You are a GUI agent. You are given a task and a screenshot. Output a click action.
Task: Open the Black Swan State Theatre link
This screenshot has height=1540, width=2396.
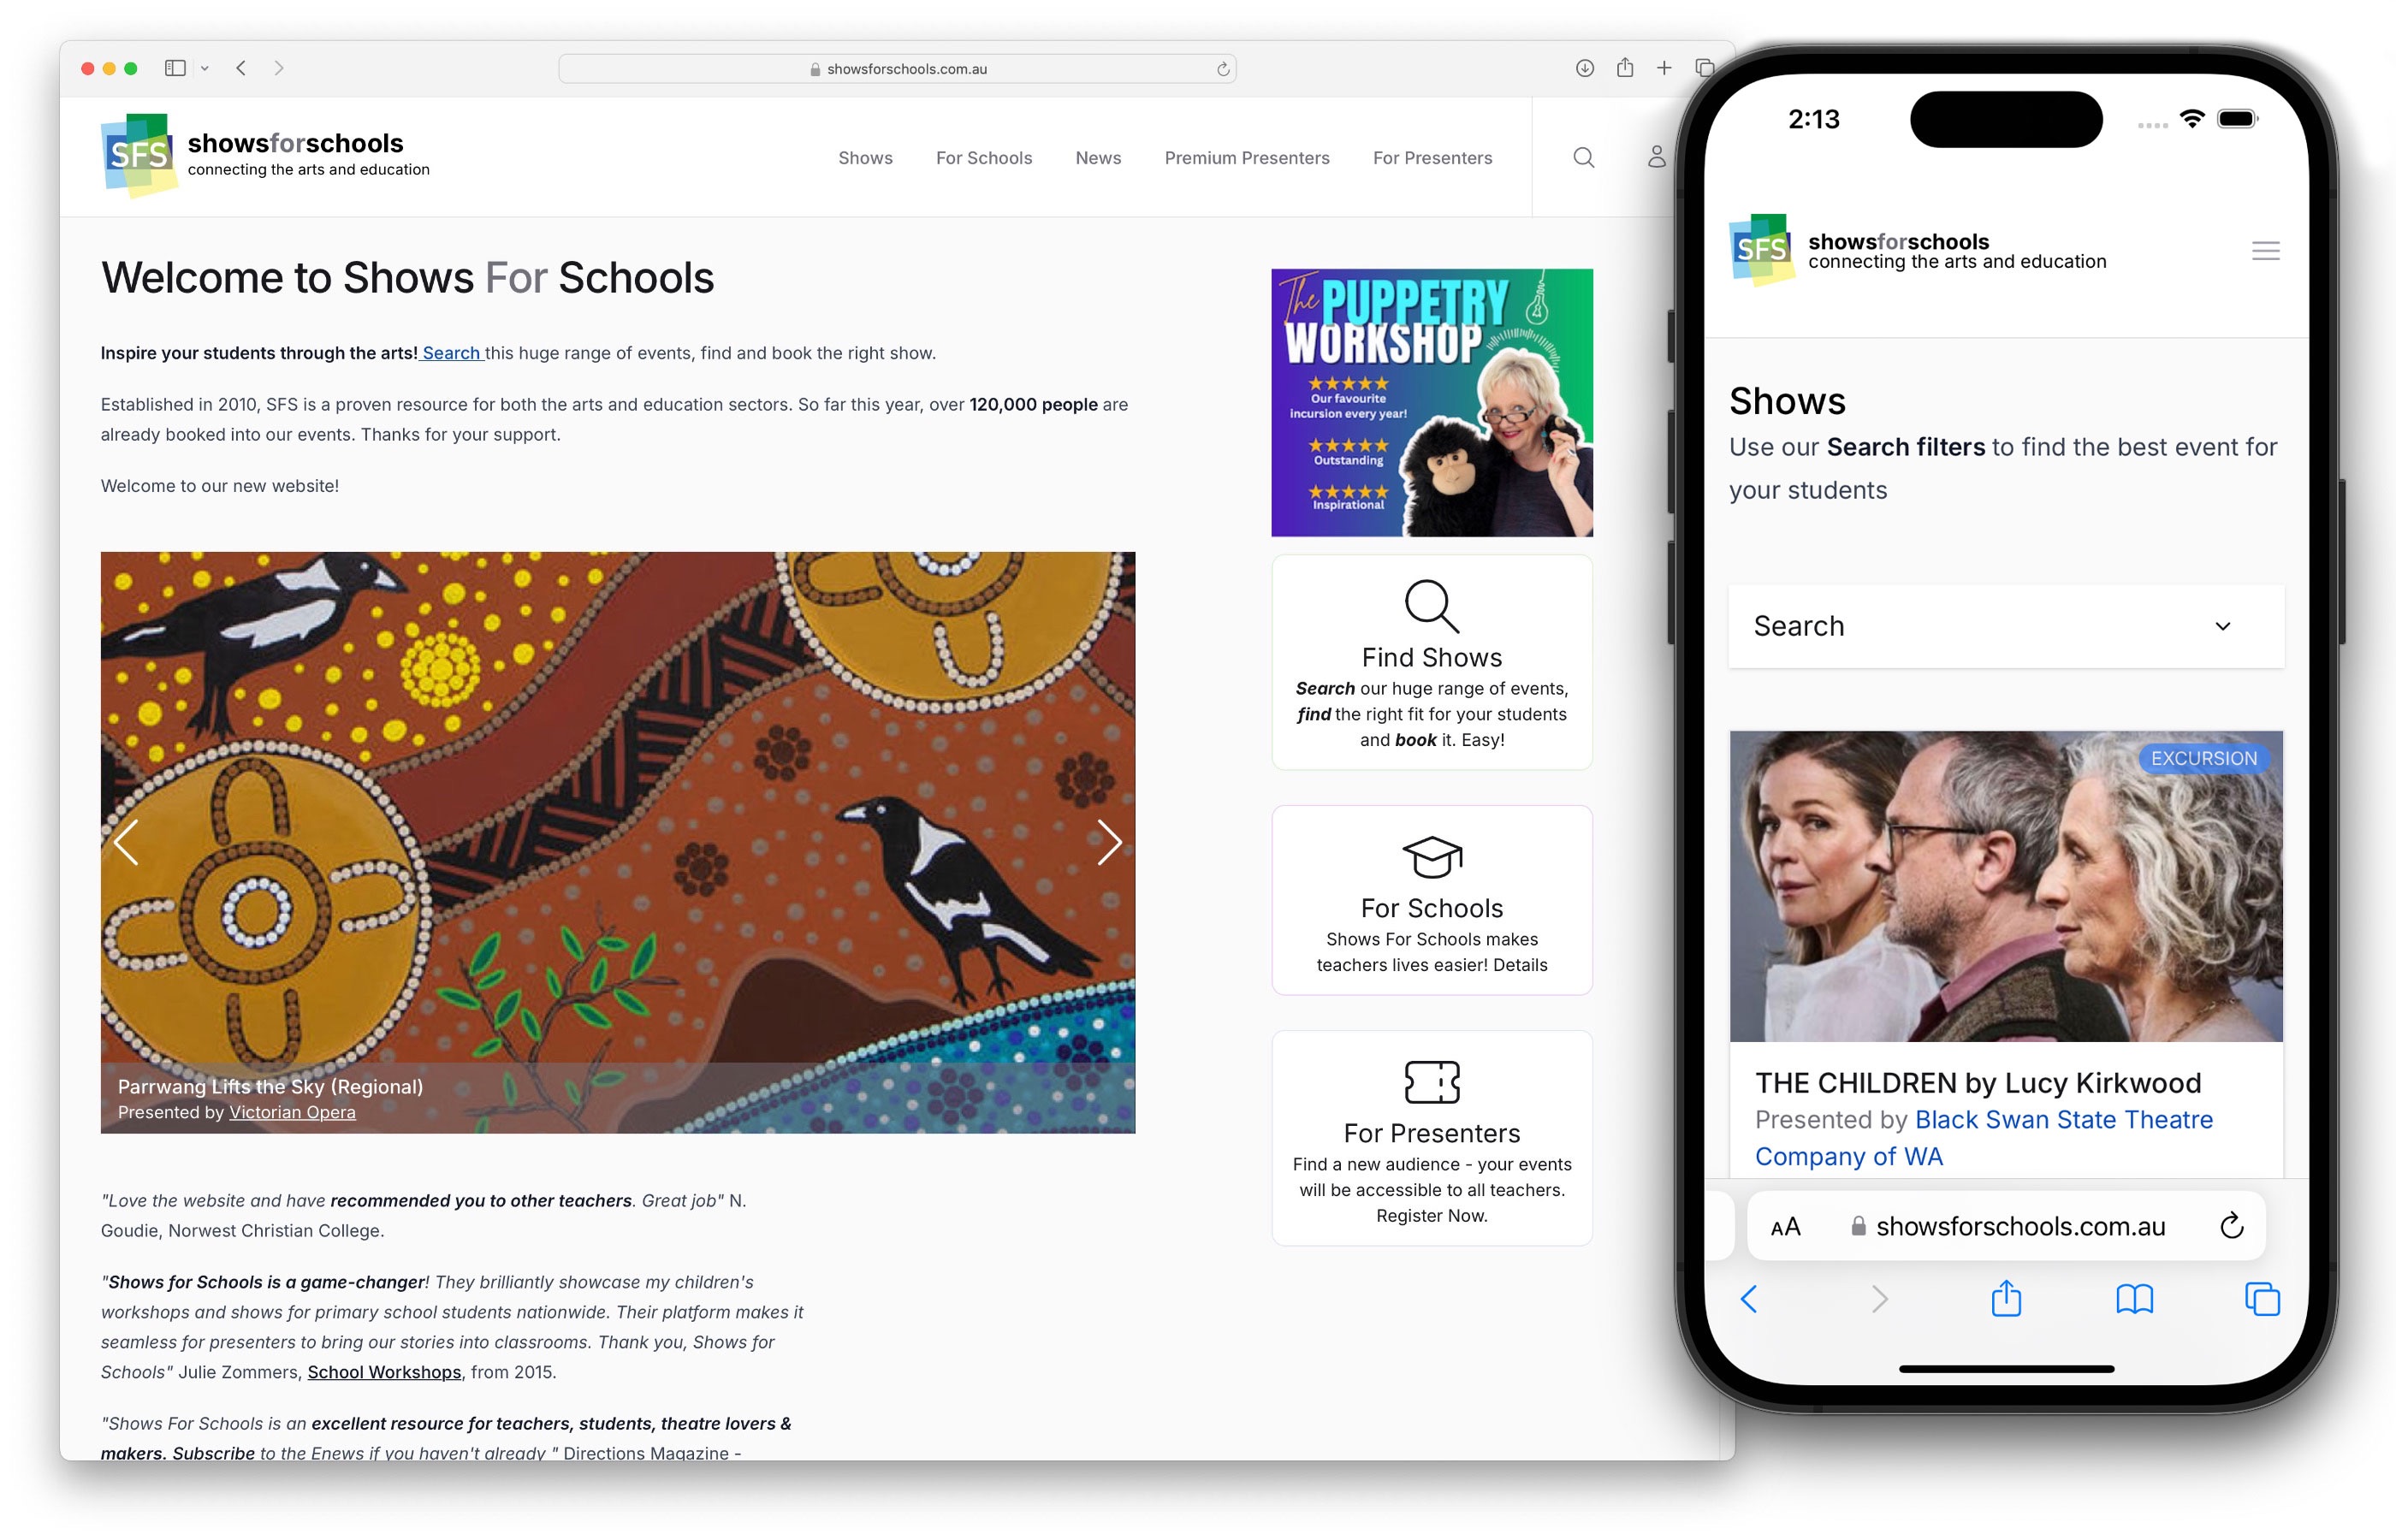point(1983,1138)
